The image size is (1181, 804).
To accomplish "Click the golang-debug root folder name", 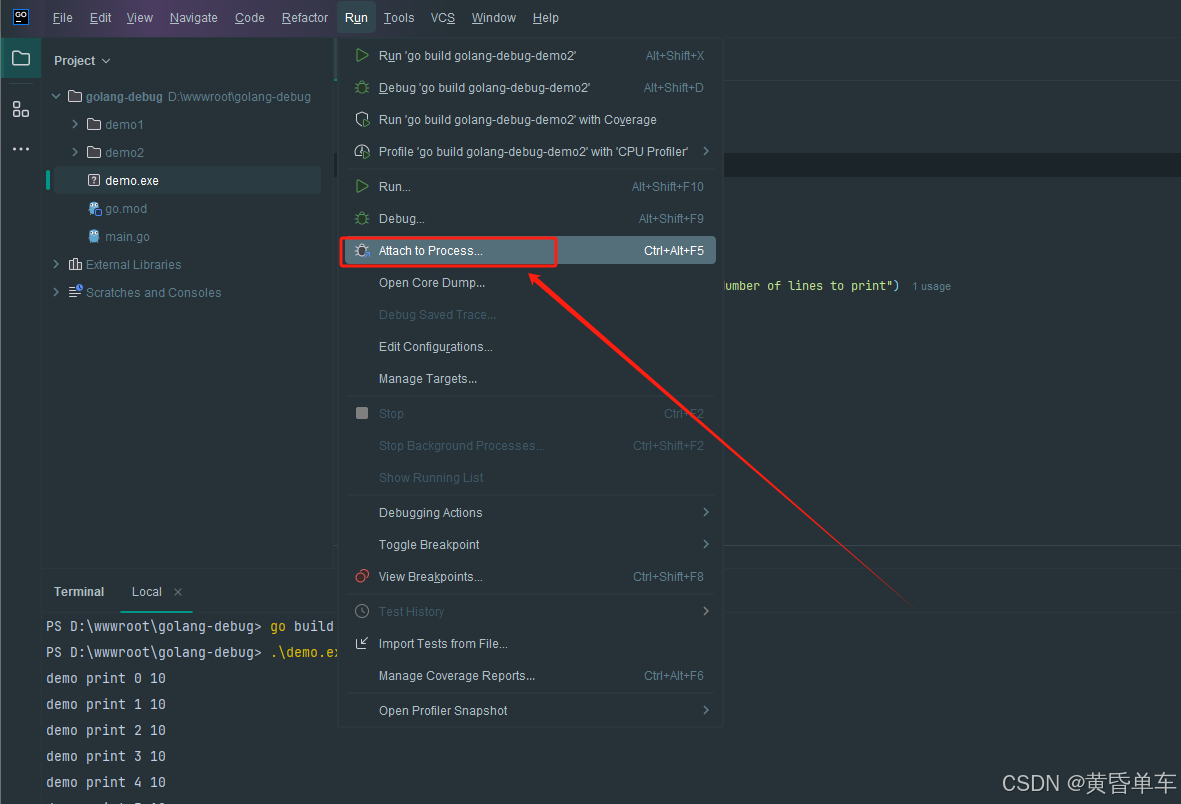I will (124, 96).
